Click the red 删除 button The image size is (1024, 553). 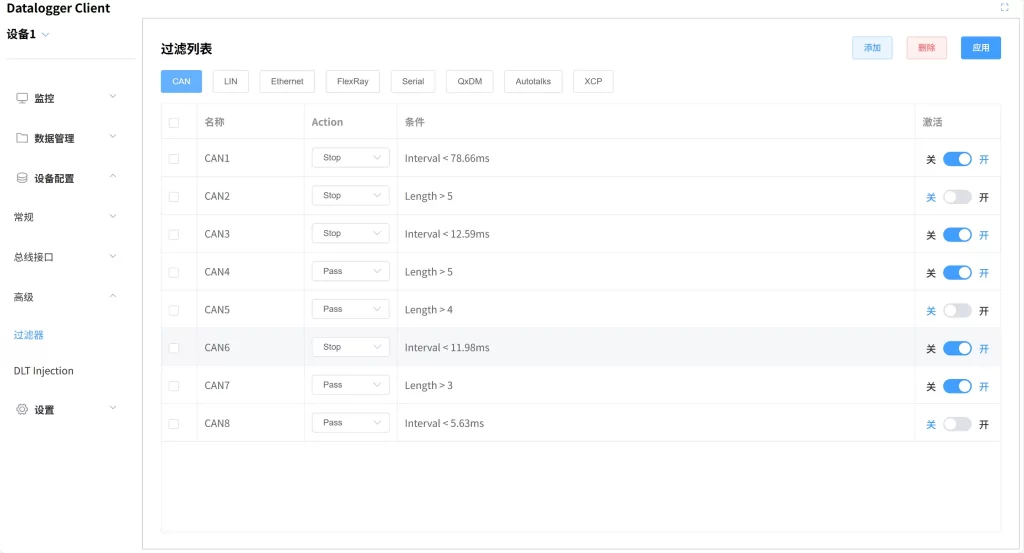[926, 48]
